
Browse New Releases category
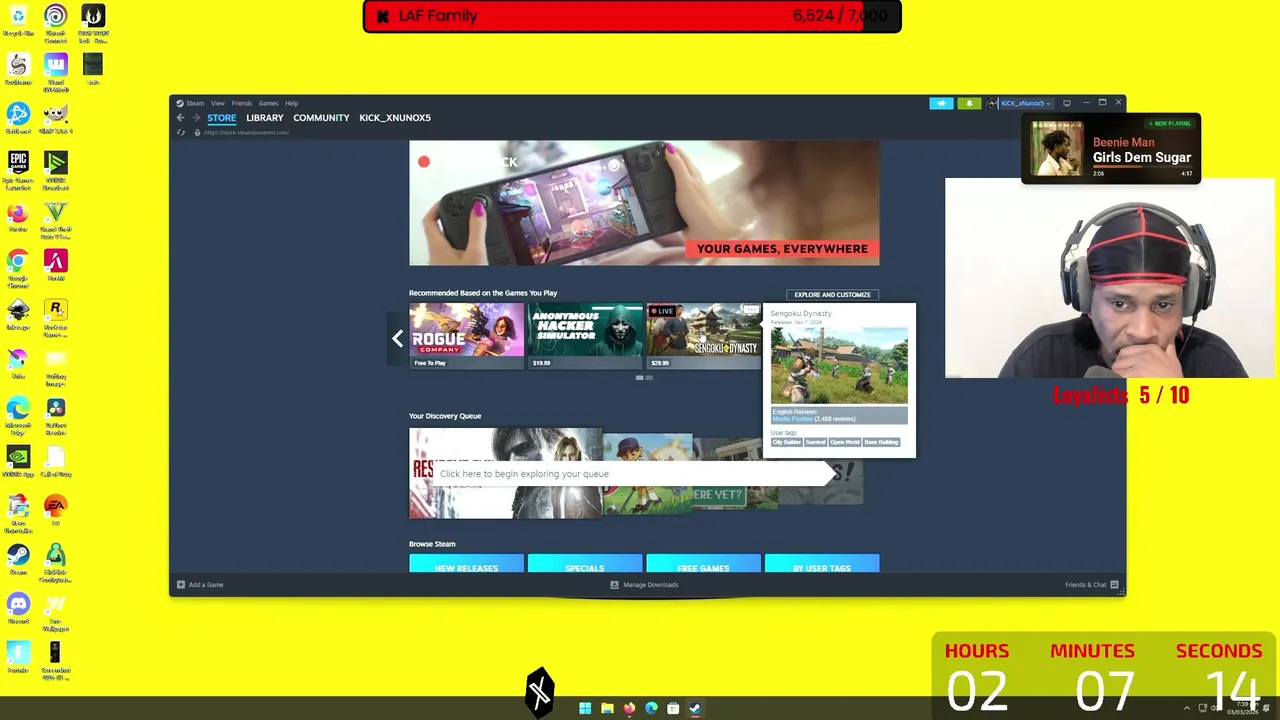click(466, 565)
